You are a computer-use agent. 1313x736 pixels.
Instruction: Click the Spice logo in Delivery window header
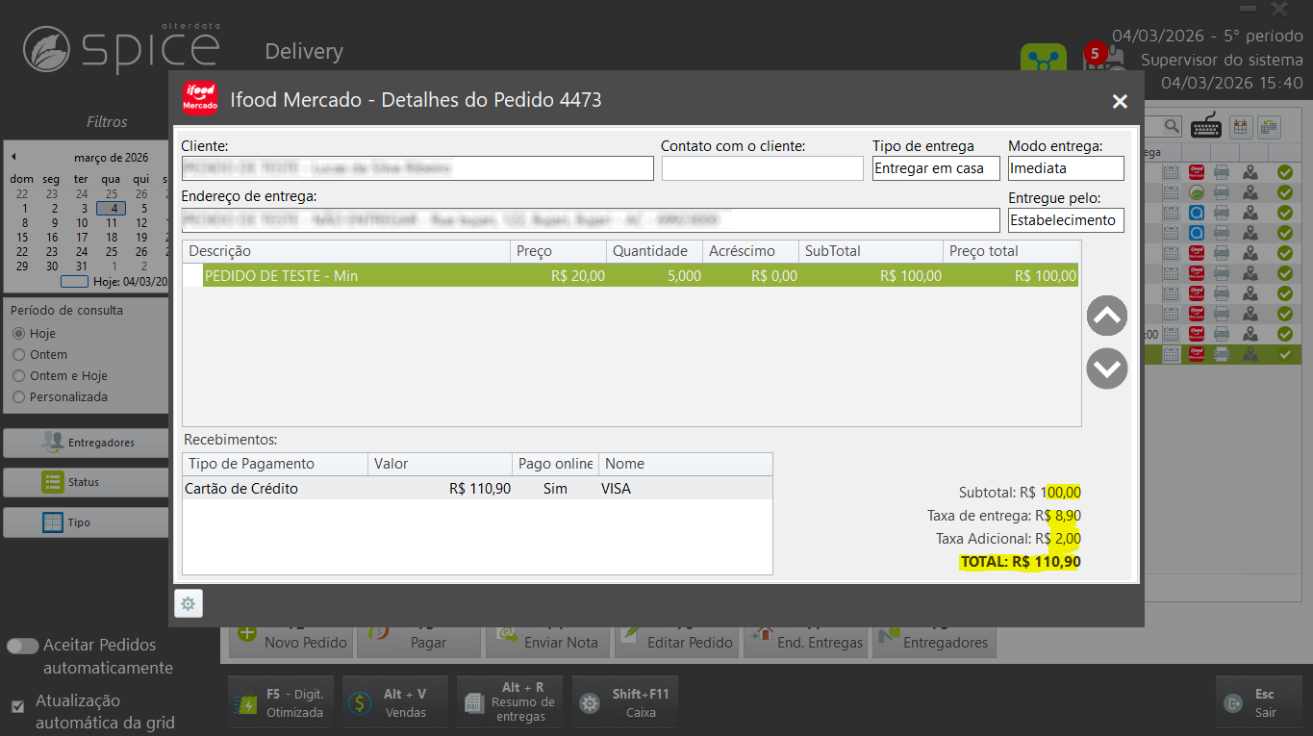121,48
